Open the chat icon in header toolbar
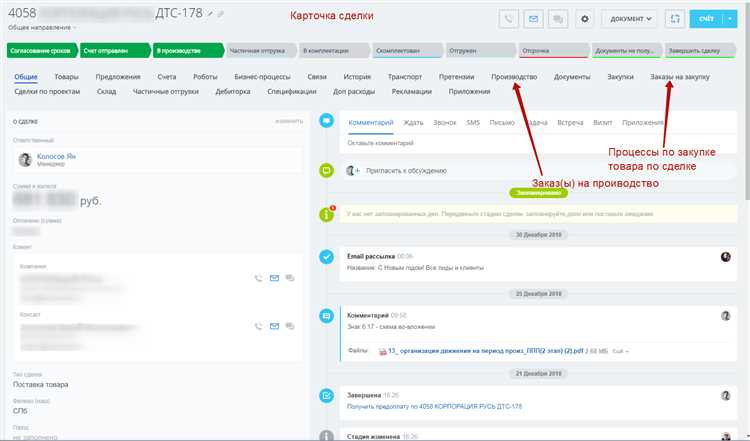Screen dimensions: 750x441 (x=558, y=19)
